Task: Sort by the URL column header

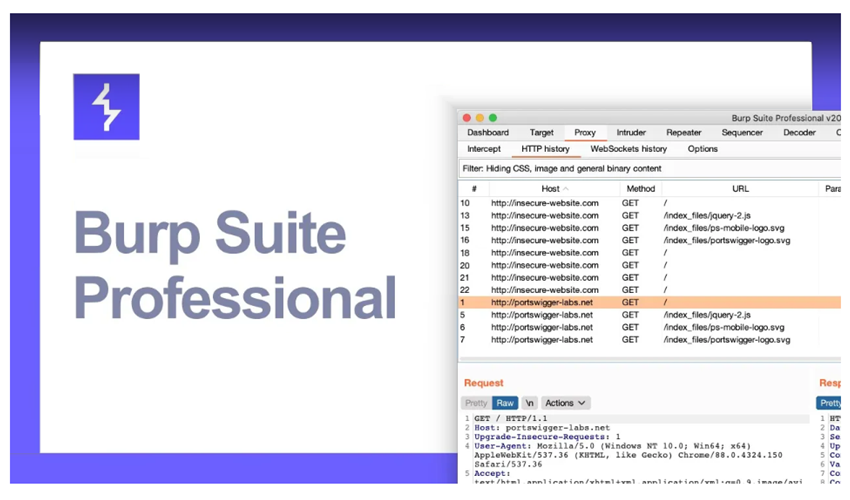Action: pos(740,189)
